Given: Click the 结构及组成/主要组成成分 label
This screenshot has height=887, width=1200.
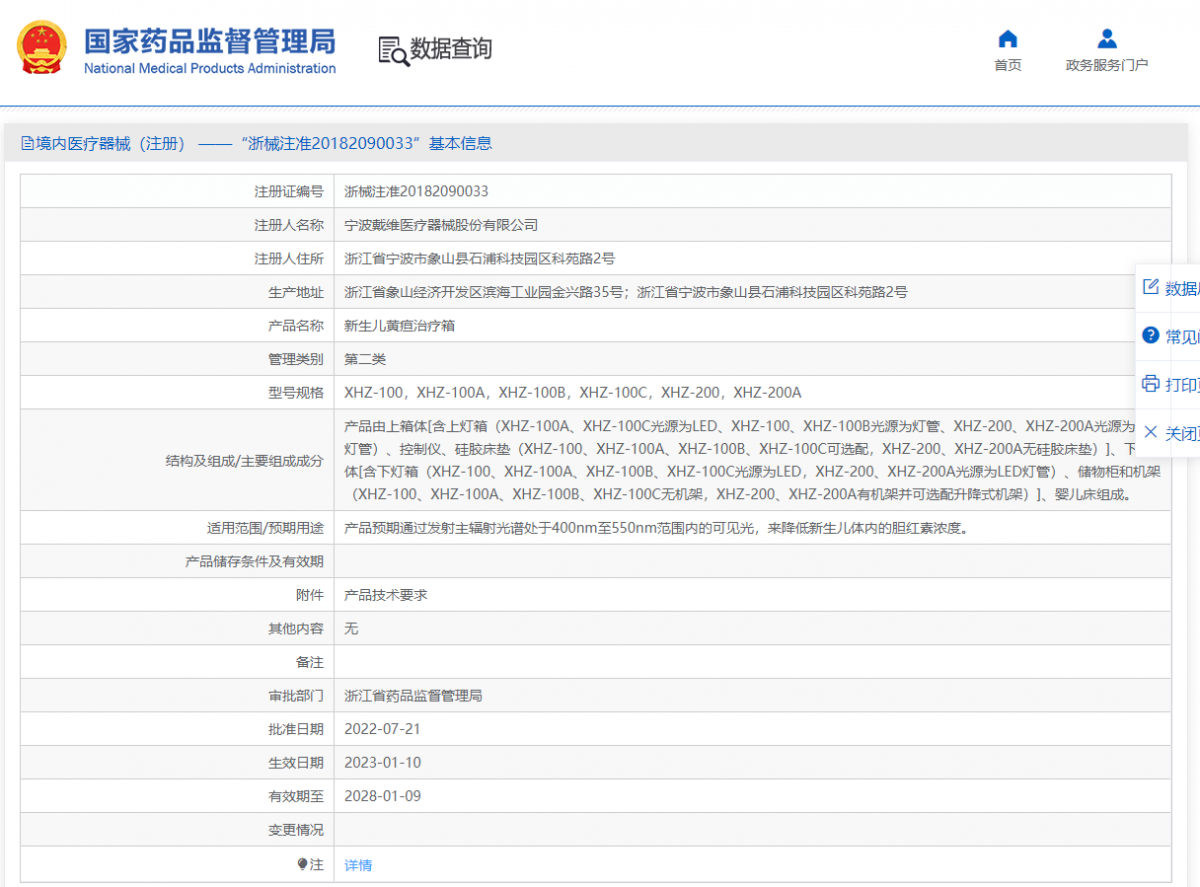Looking at the screenshot, I should pyautogui.click(x=245, y=460).
